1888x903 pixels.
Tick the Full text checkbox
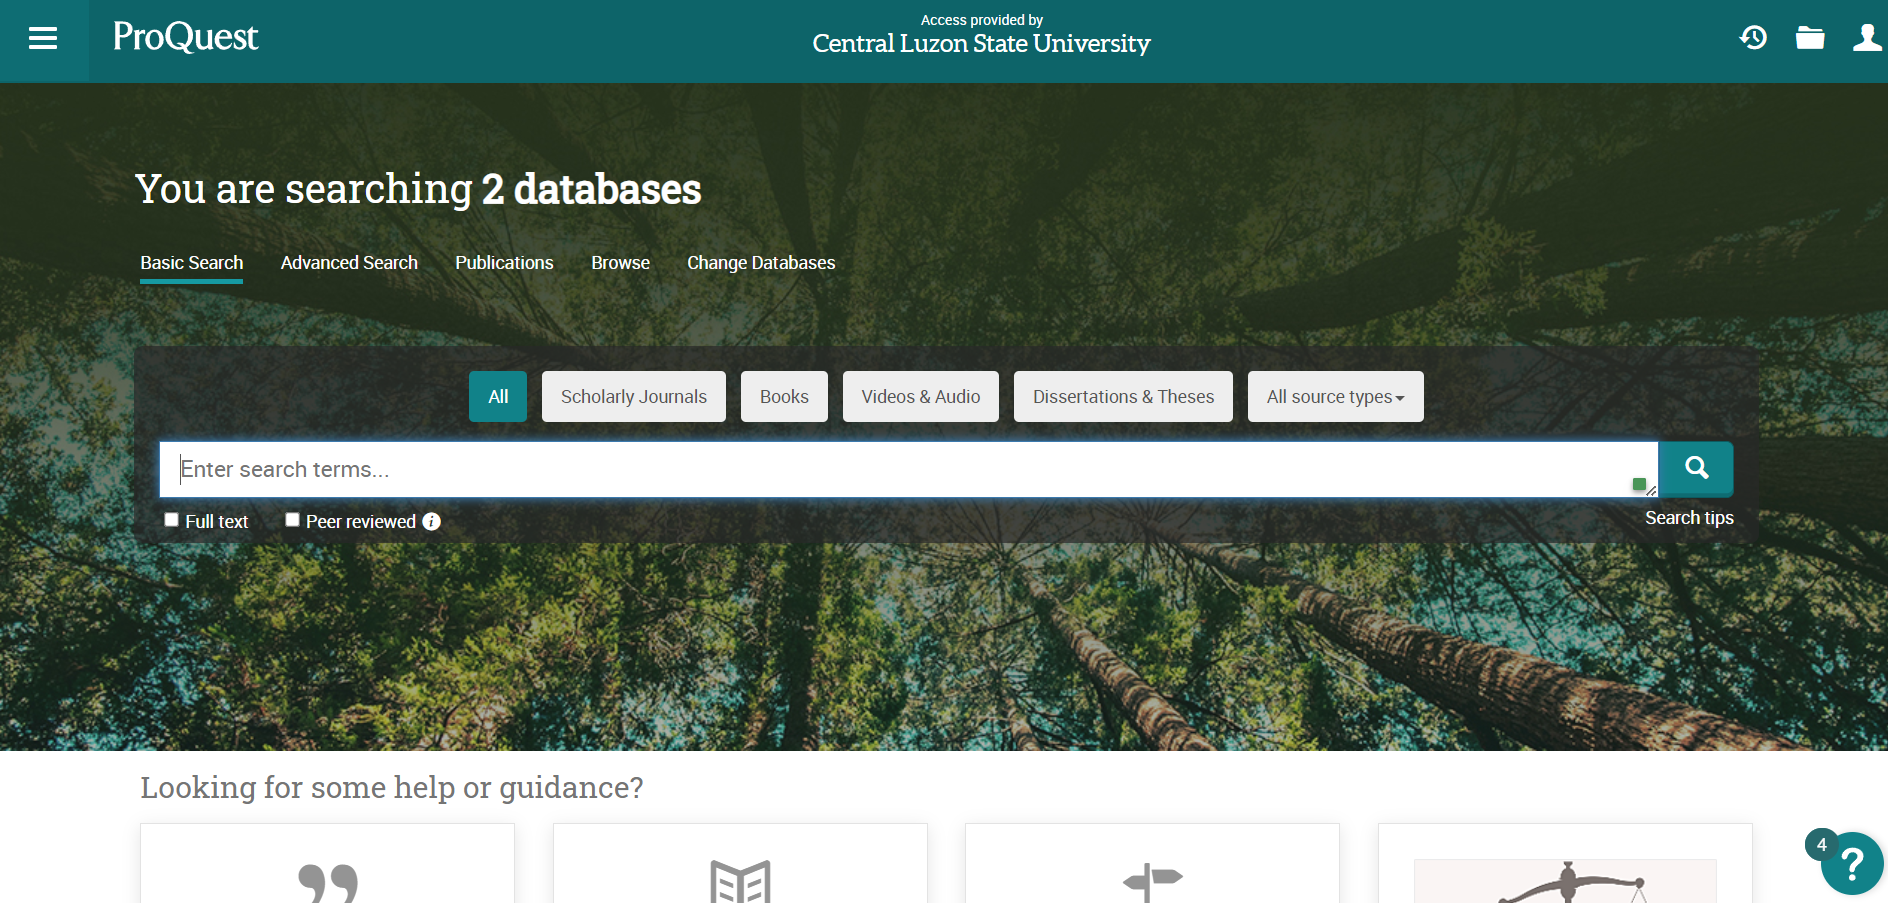[x=172, y=520]
